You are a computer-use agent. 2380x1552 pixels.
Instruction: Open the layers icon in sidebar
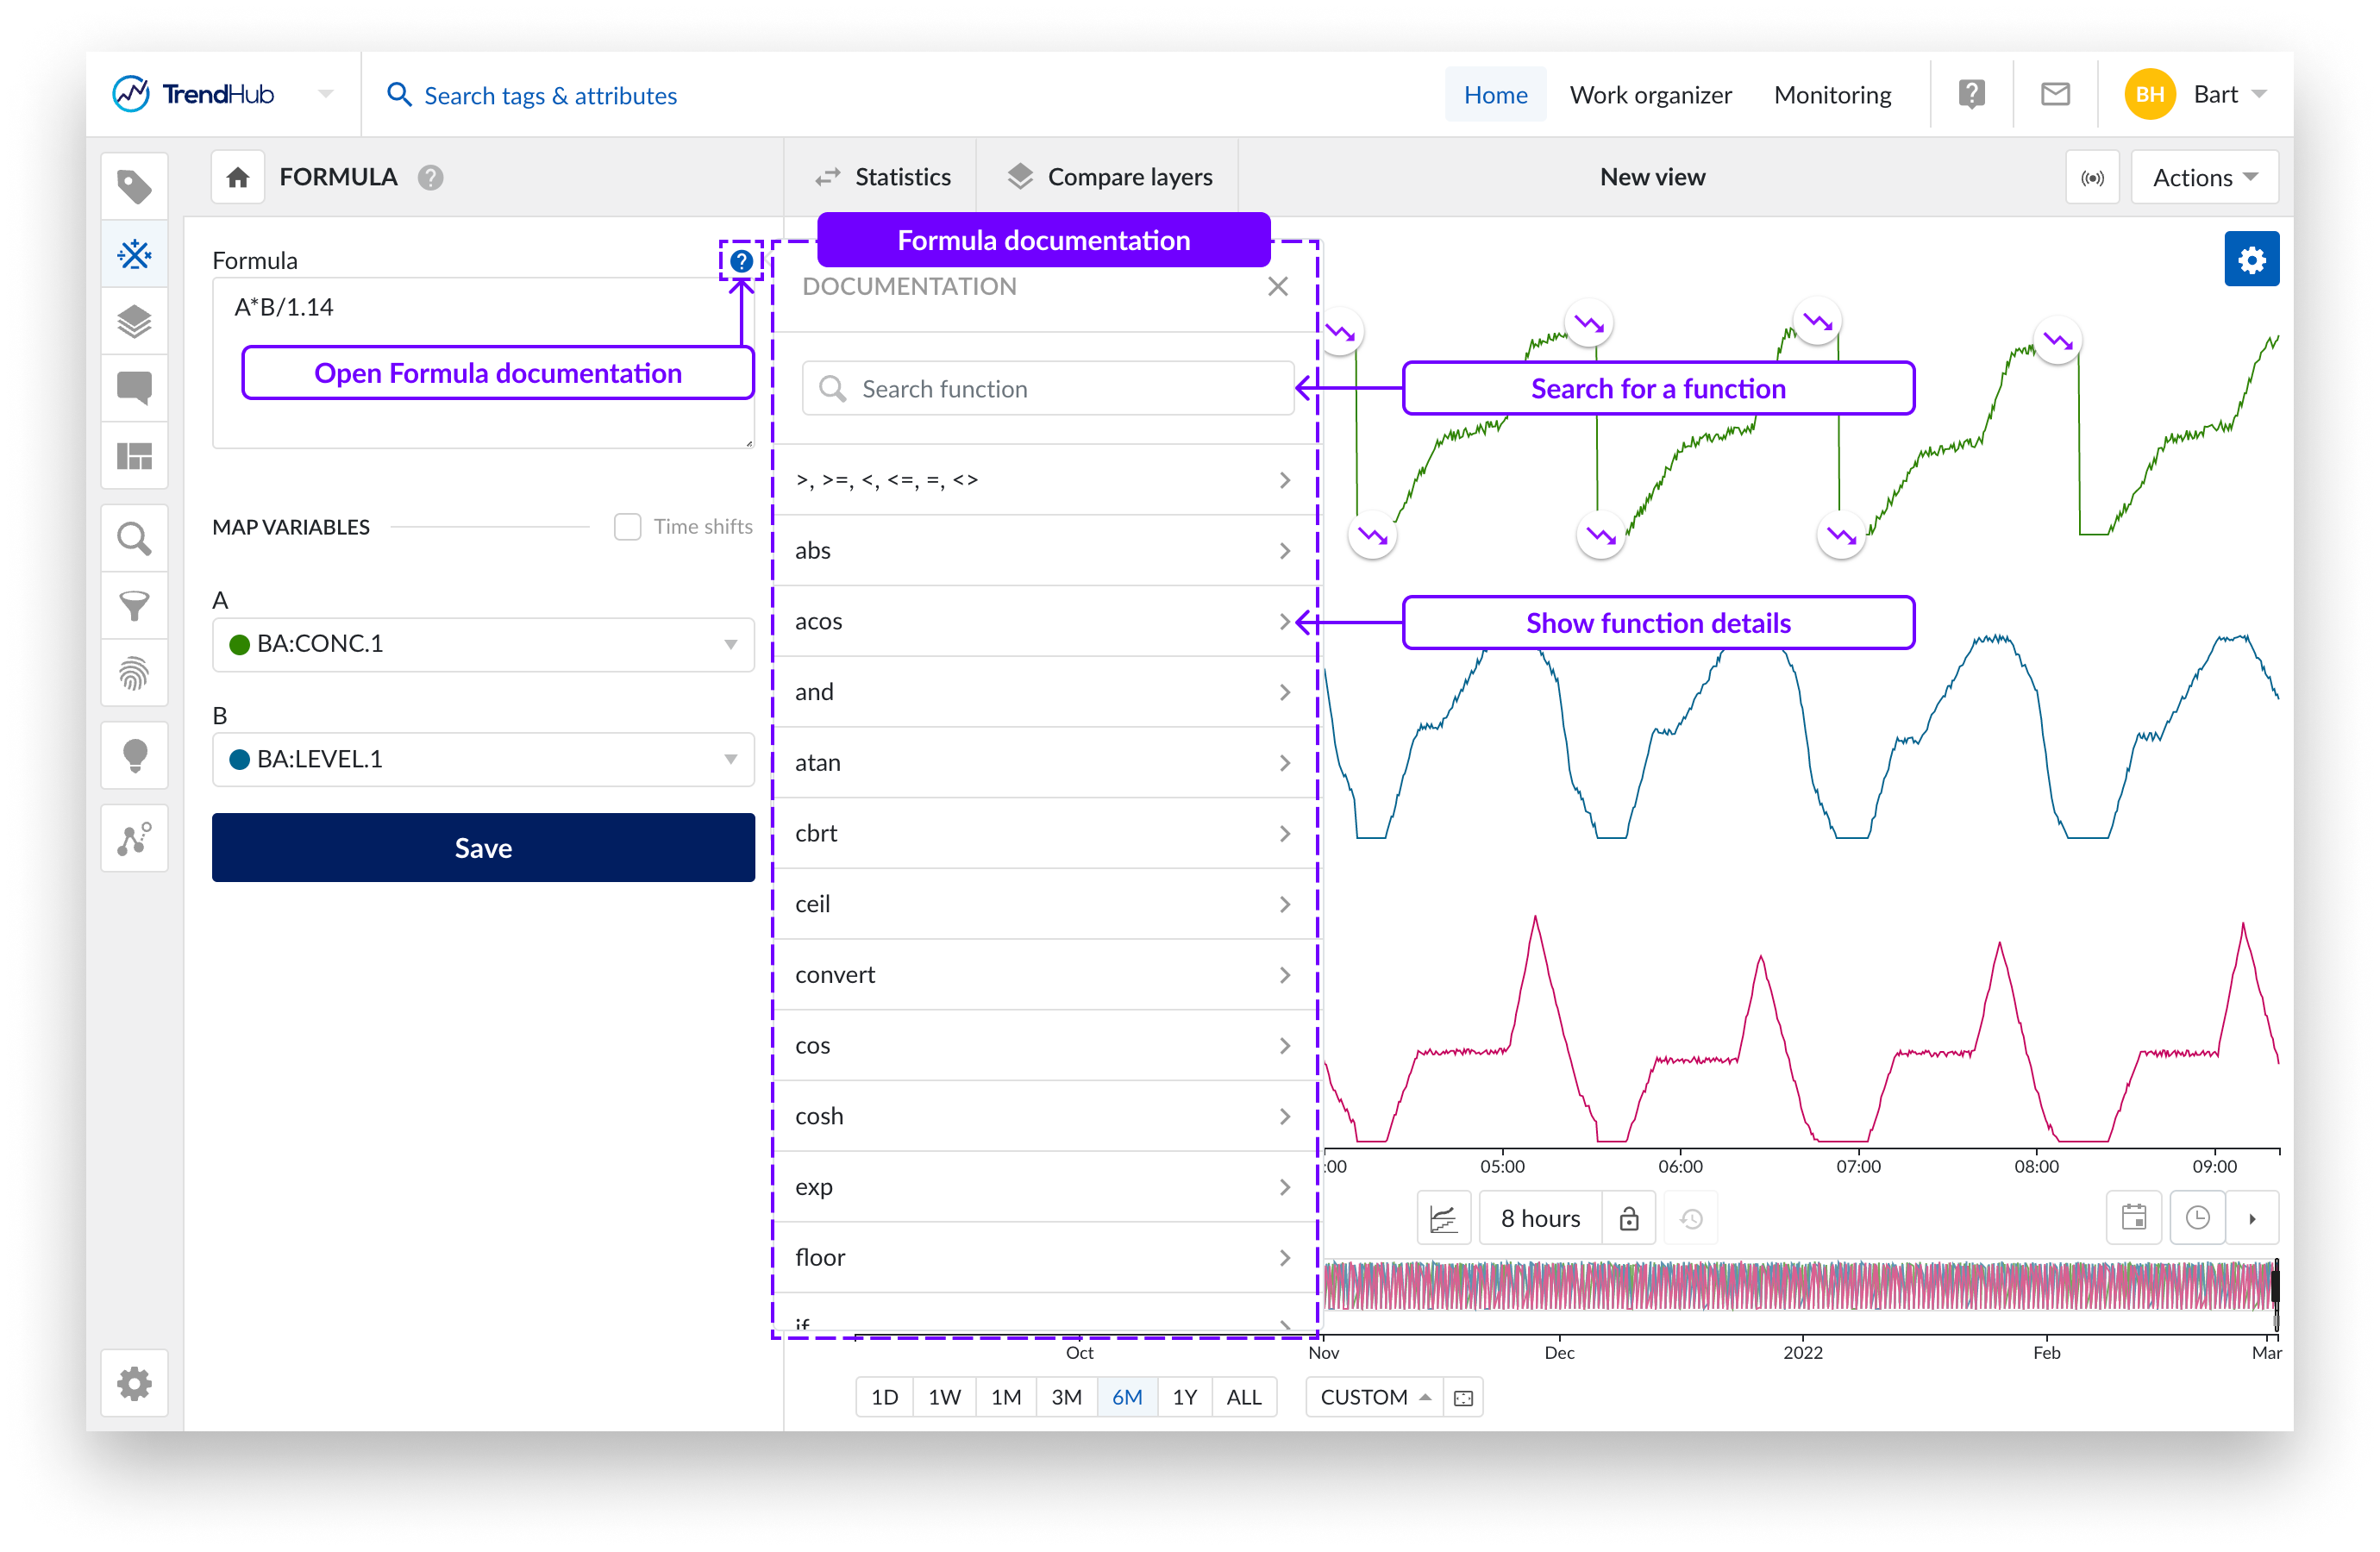pos(134,322)
